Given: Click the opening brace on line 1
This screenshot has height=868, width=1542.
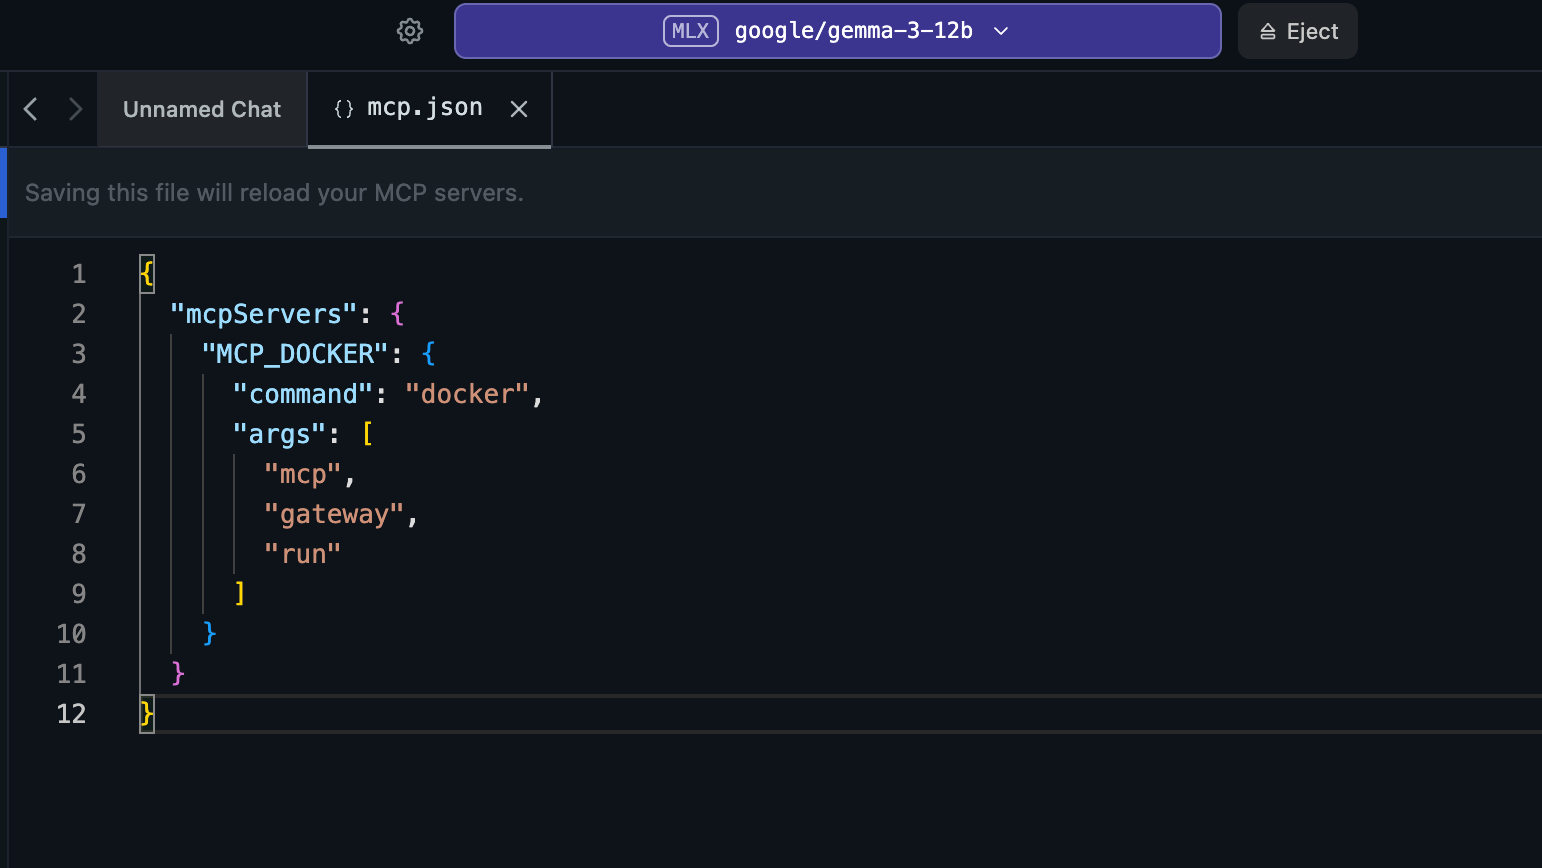Looking at the screenshot, I should pyautogui.click(x=147, y=274).
